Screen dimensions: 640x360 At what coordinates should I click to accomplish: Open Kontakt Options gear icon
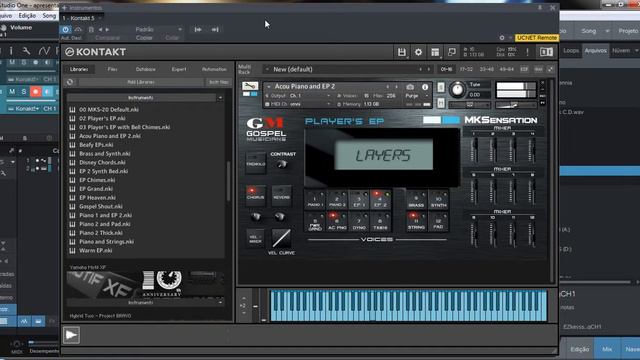pos(418,52)
